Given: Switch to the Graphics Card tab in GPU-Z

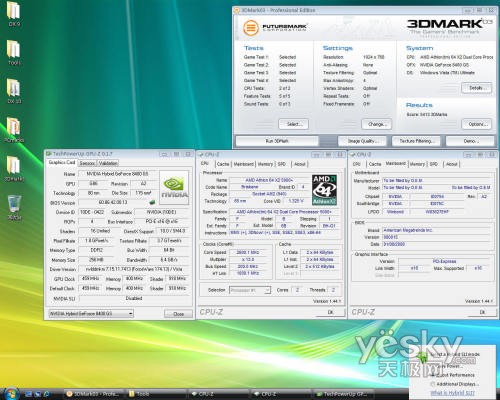Looking at the screenshot, I should coord(62,162).
